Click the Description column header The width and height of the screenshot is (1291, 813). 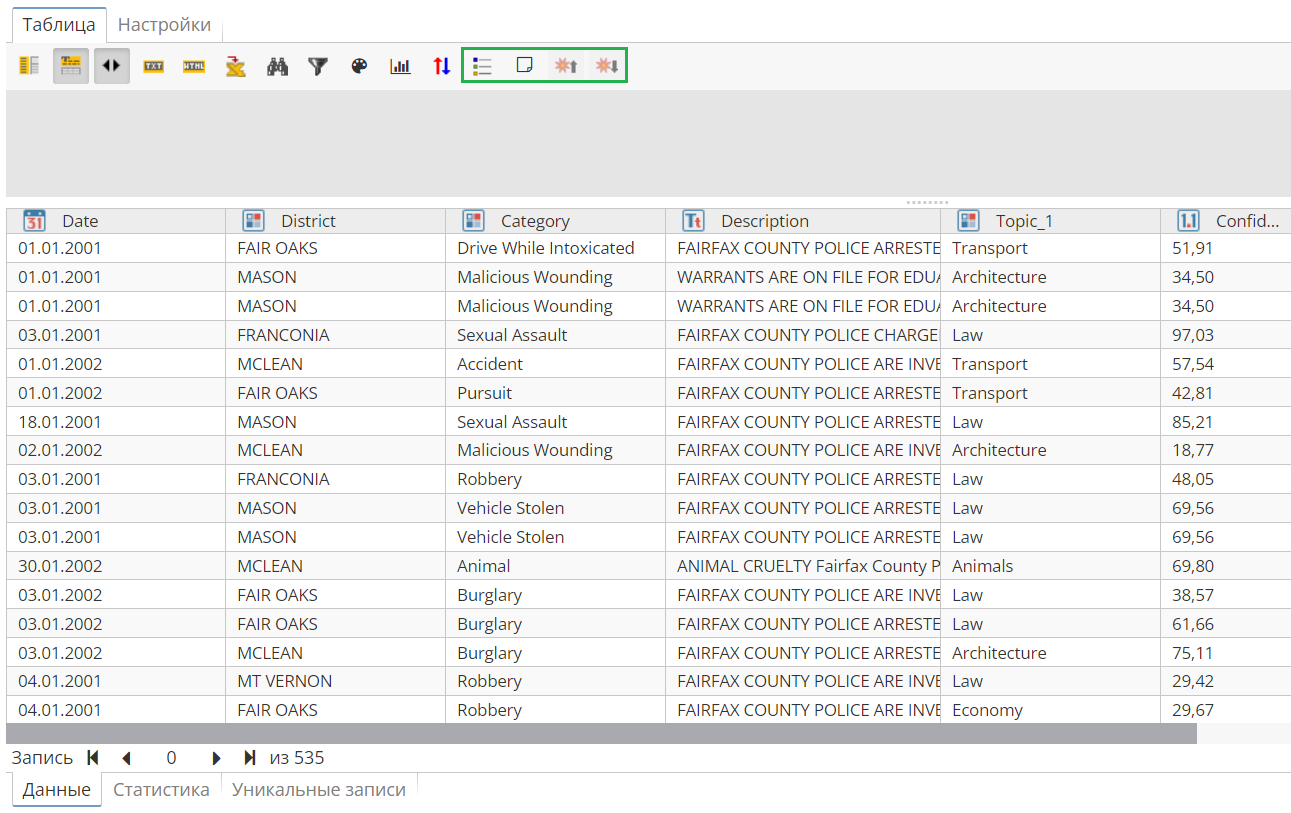pyautogui.click(x=803, y=221)
